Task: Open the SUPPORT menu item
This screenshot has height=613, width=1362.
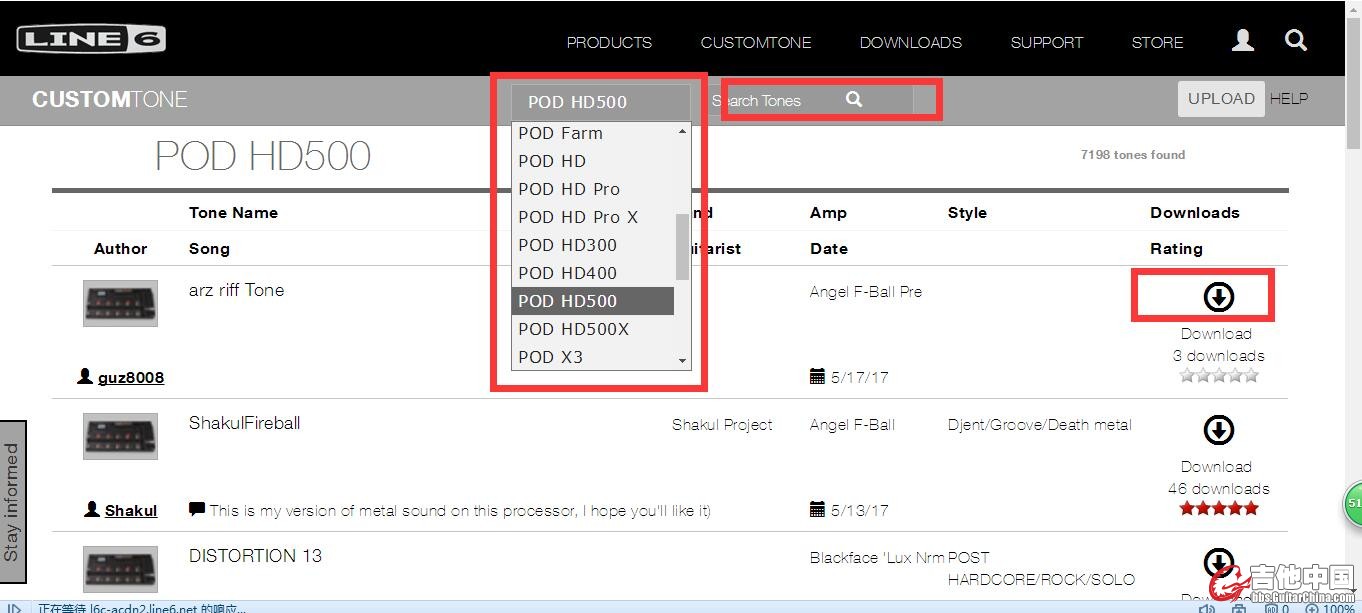Action: click(x=1046, y=43)
